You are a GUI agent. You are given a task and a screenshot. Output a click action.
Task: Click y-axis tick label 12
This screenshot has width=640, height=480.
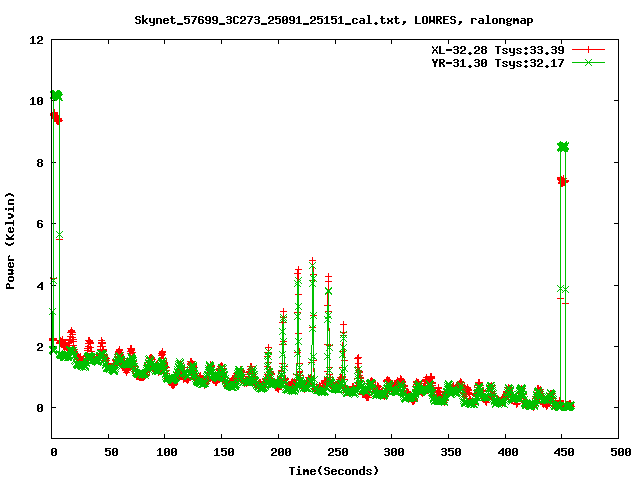pos(36,40)
